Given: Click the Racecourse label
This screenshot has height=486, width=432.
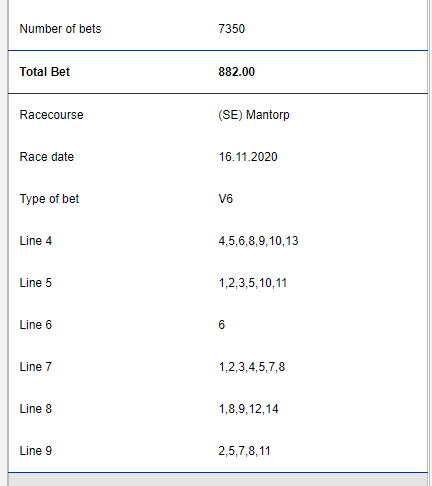Looking at the screenshot, I should pyautogui.click(x=51, y=115).
